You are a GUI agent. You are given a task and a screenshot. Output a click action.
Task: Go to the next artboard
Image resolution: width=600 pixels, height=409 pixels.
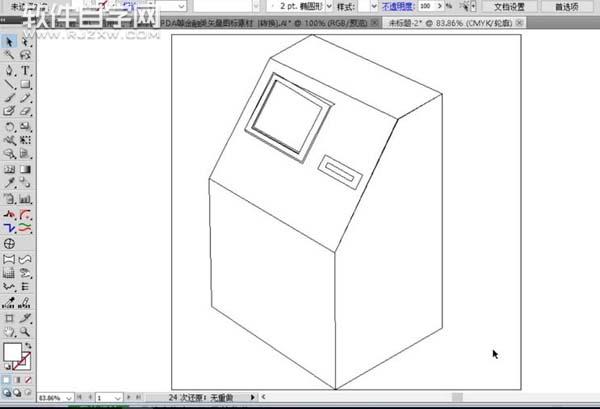point(129,397)
